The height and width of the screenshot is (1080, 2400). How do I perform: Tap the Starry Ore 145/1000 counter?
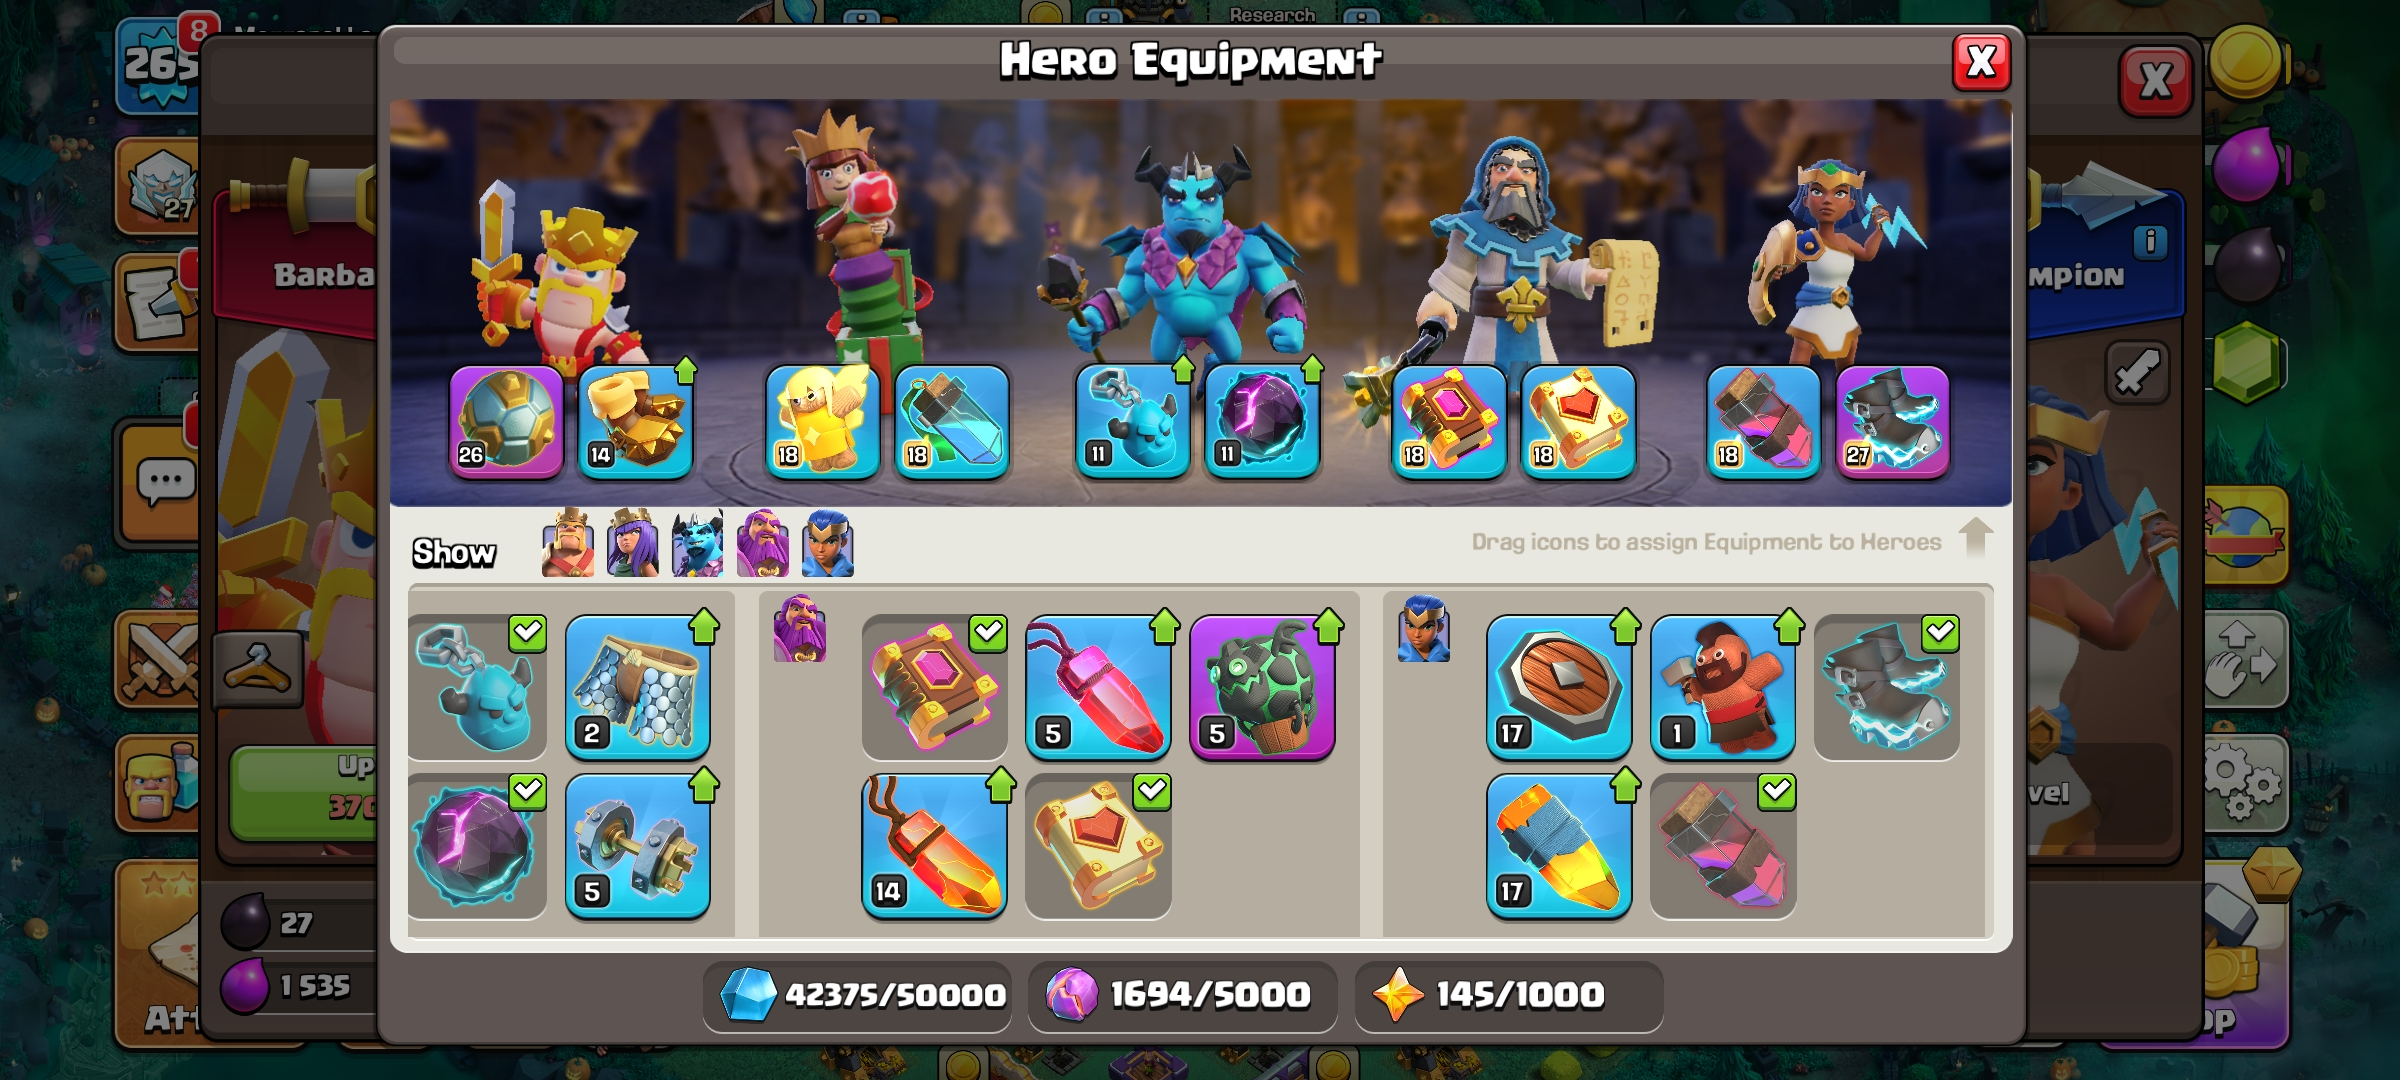coord(1508,995)
